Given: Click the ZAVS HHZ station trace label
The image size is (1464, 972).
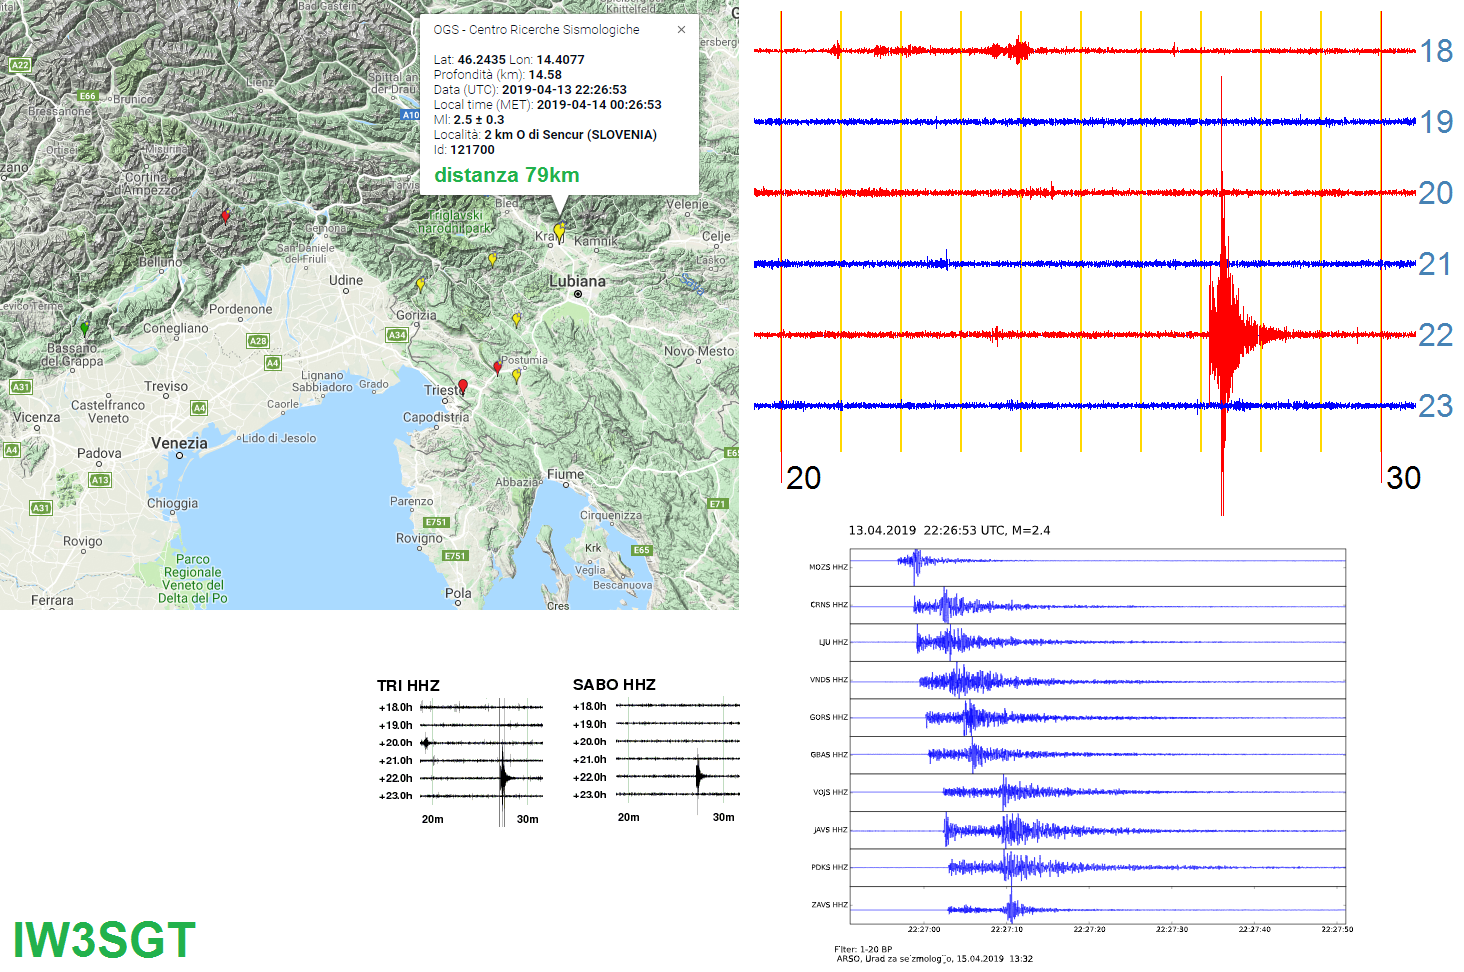Looking at the screenshot, I should tap(829, 905).
